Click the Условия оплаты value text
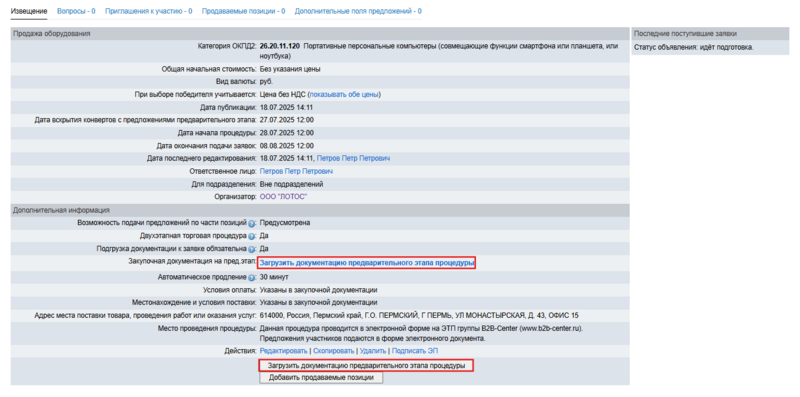 coord(318,290)
